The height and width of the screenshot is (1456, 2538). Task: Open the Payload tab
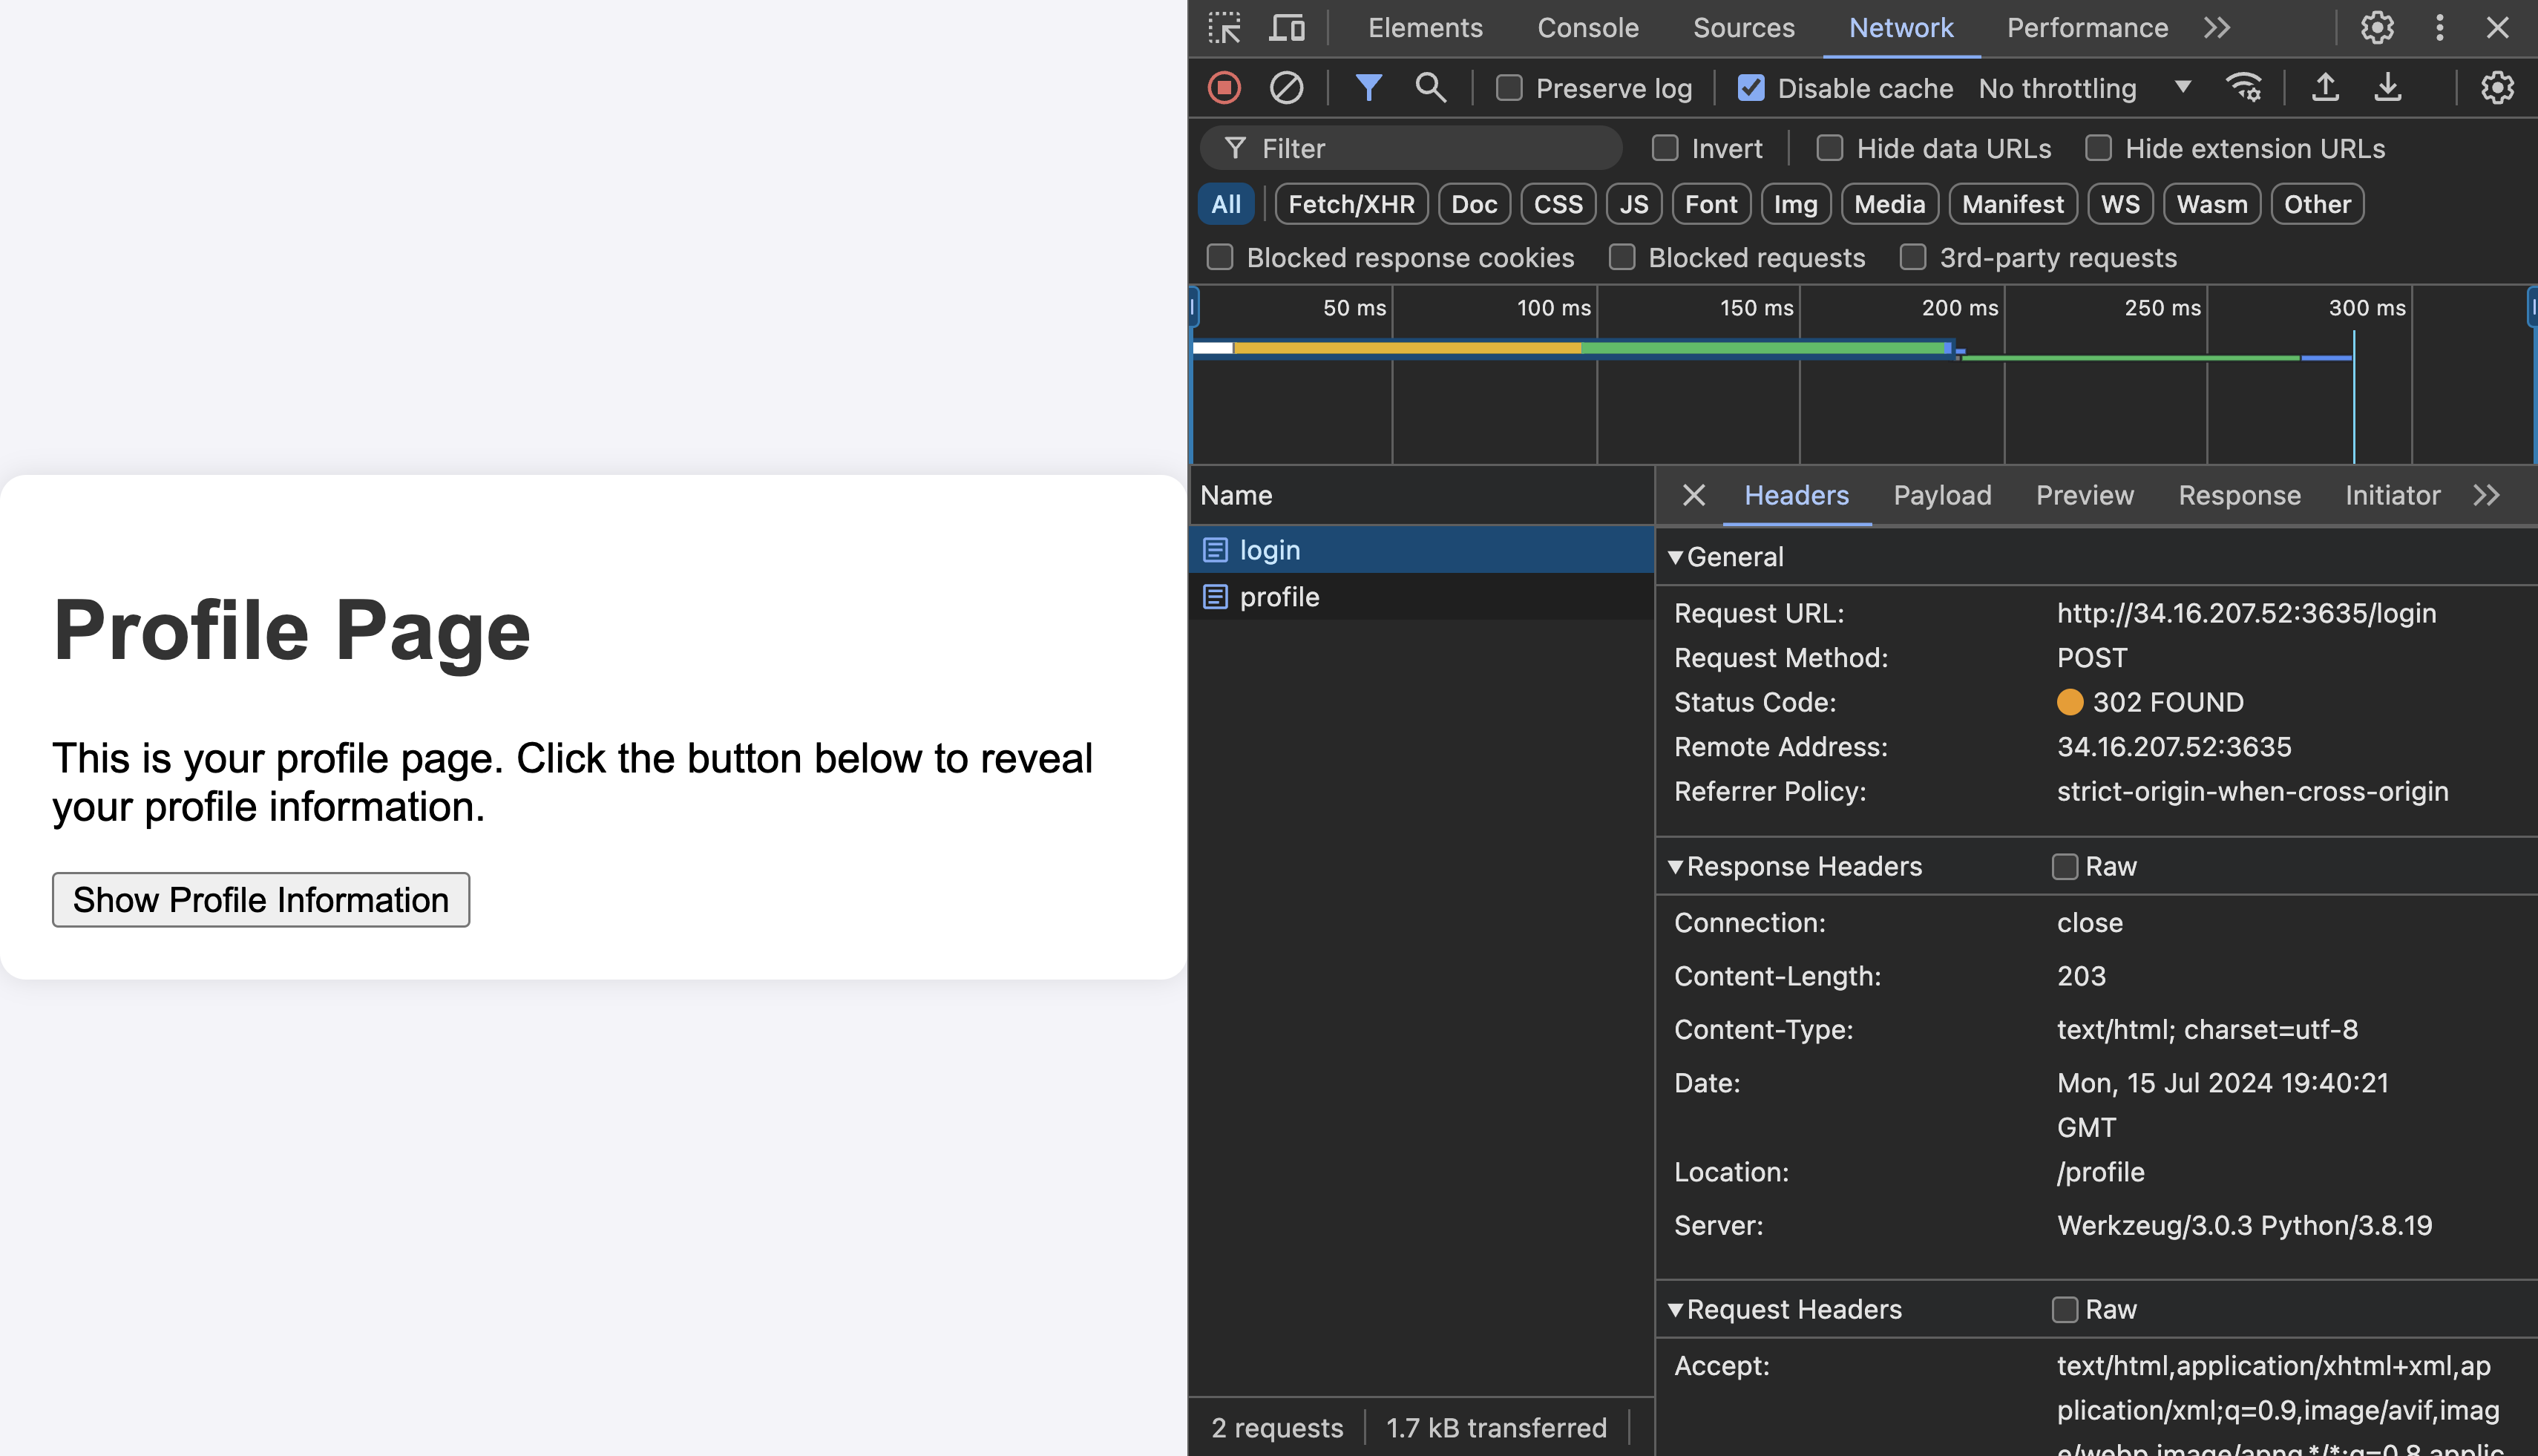pyautogui.click(x=1942, y=495)
